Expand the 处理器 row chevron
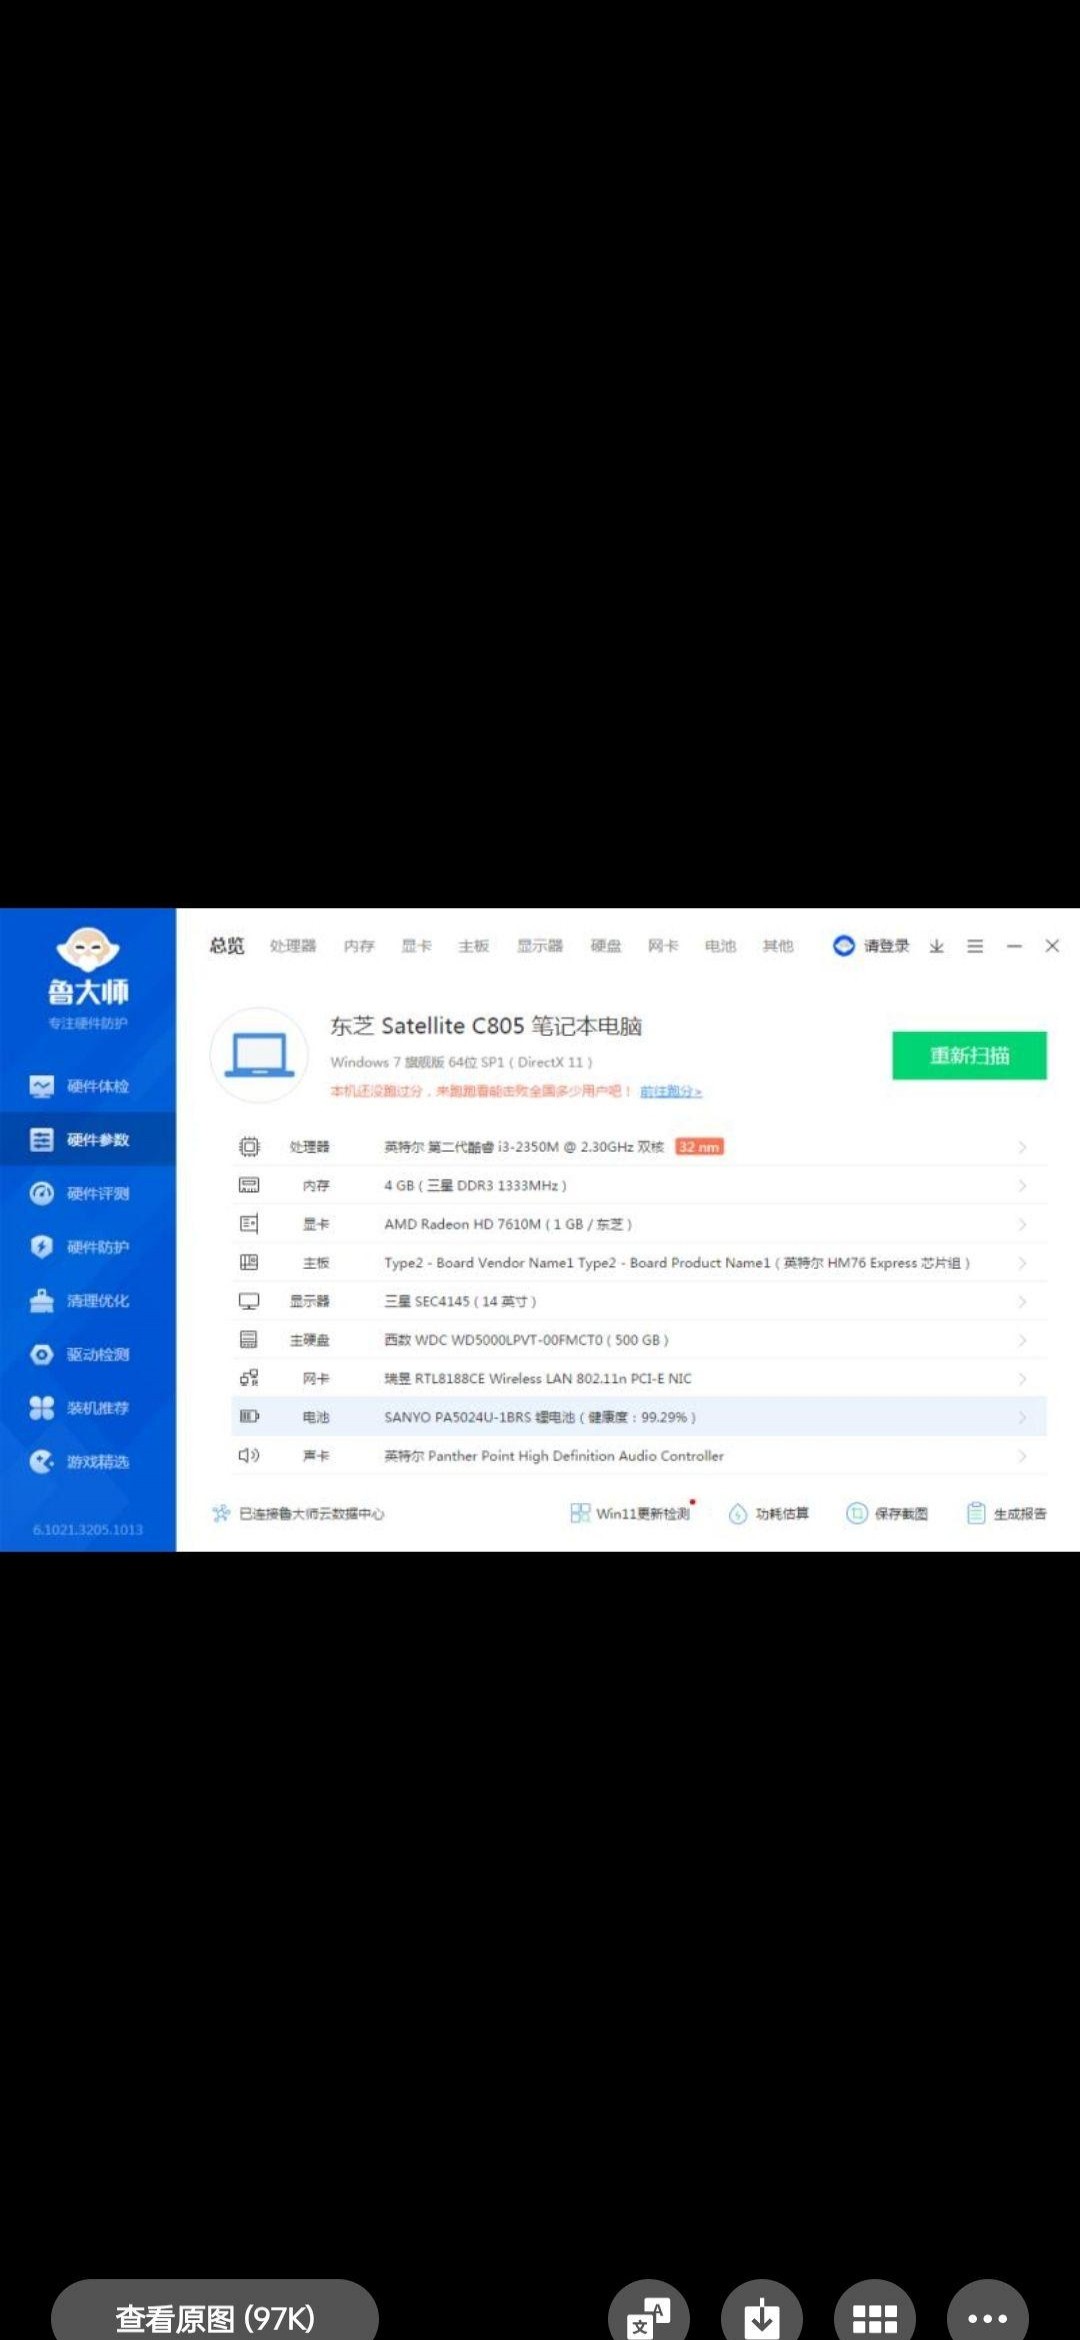Image resolution: width=1080 pixels, height=2340 pixels. click(1022, 1147)
